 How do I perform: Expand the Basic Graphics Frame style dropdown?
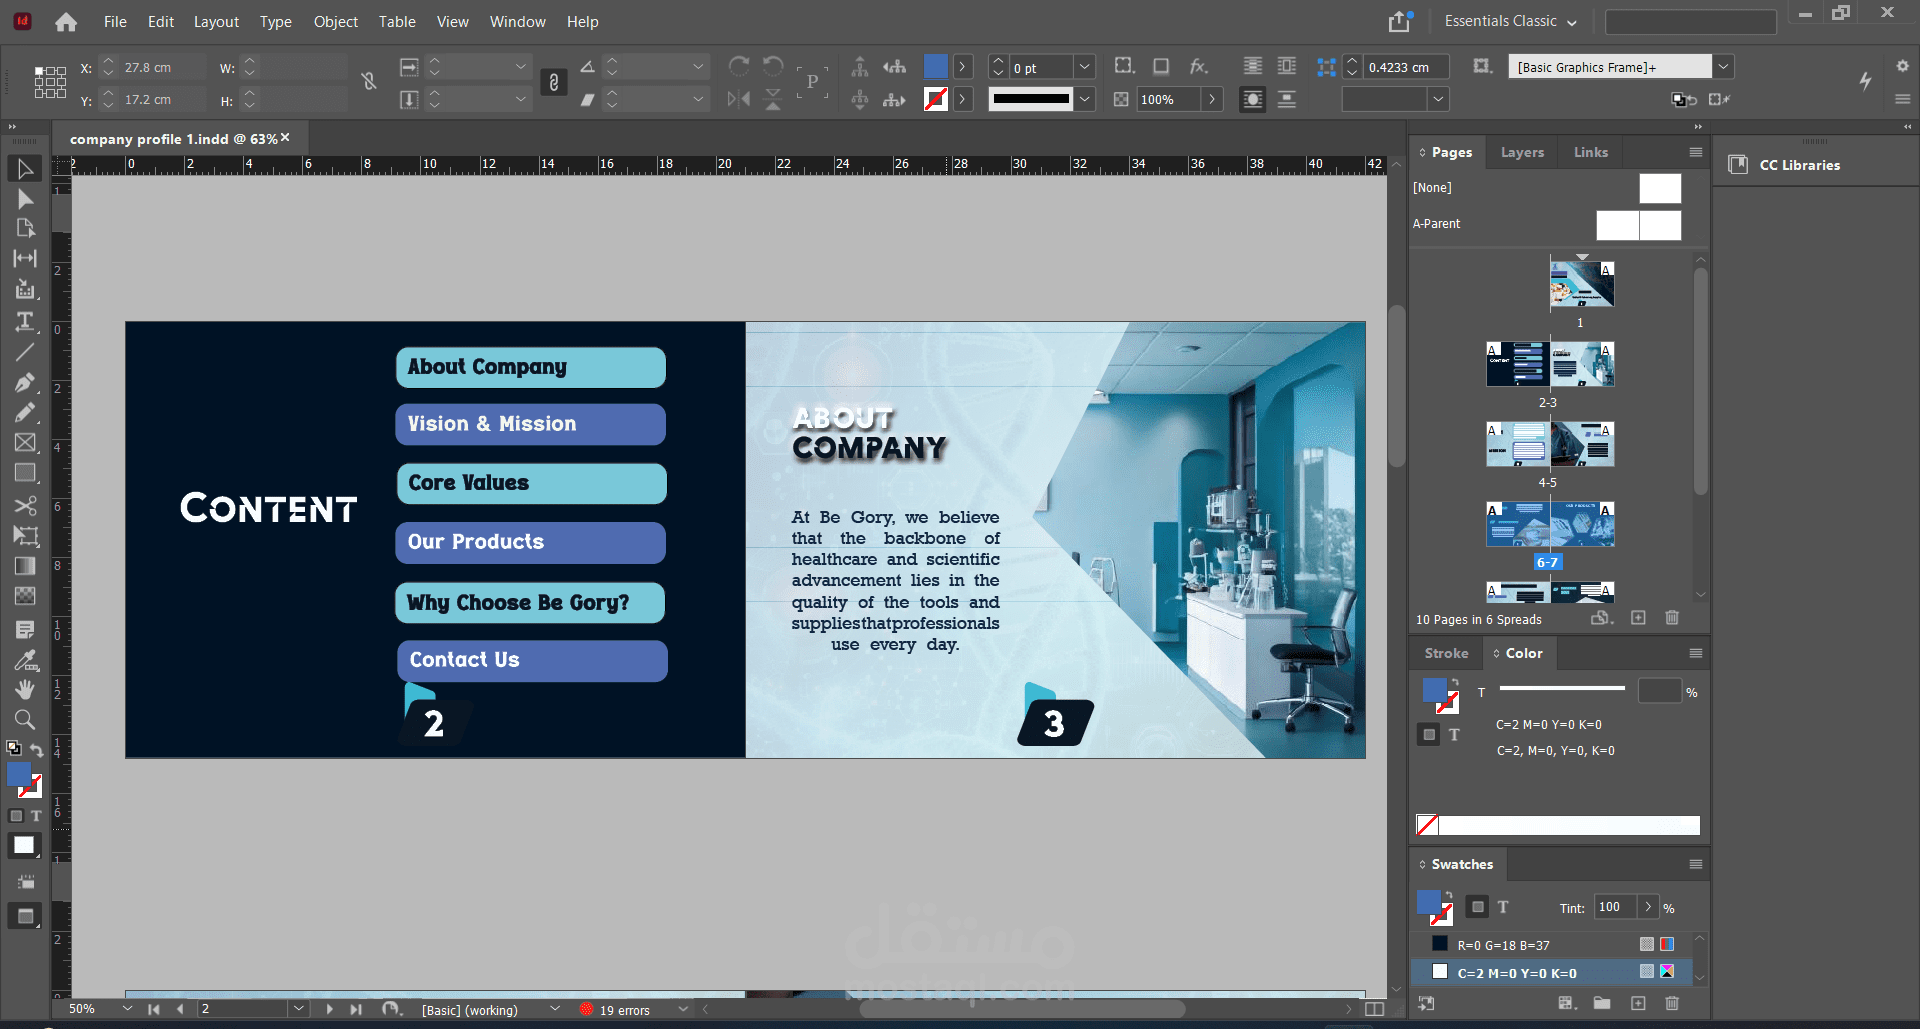(x=1723, y=67)
